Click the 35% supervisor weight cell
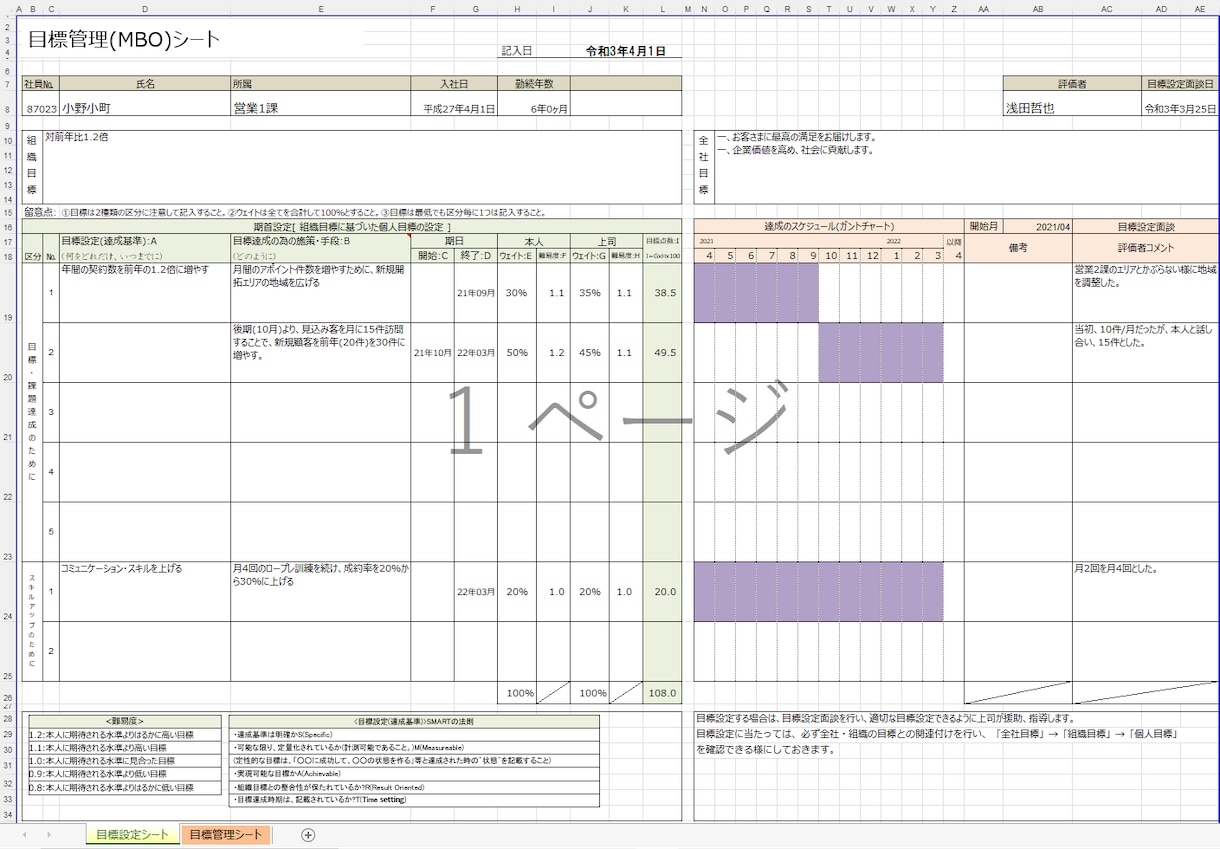The width and height of the screenshot is (1220, 849). (x=590, y=293)
